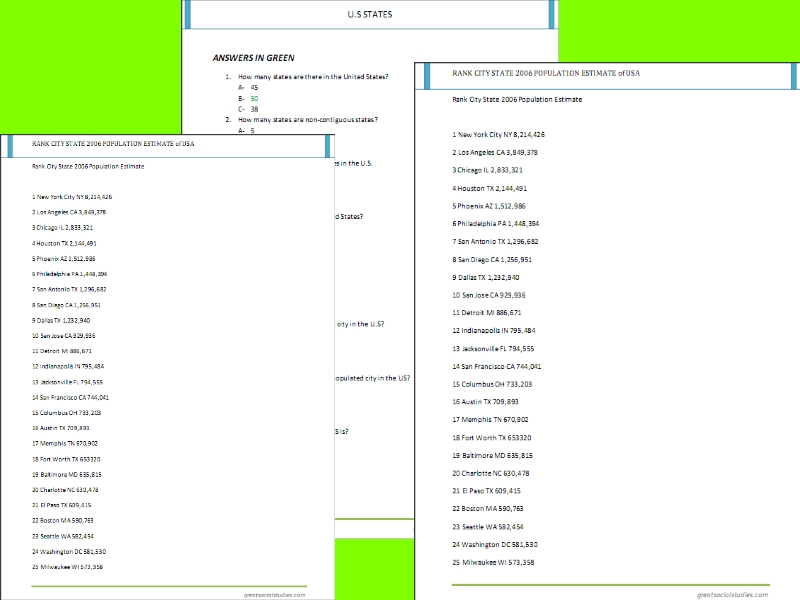Viewport: 800px width, 600px height.
Task: Click the San Diego CA row on the left page
Action: coord(66,305)
